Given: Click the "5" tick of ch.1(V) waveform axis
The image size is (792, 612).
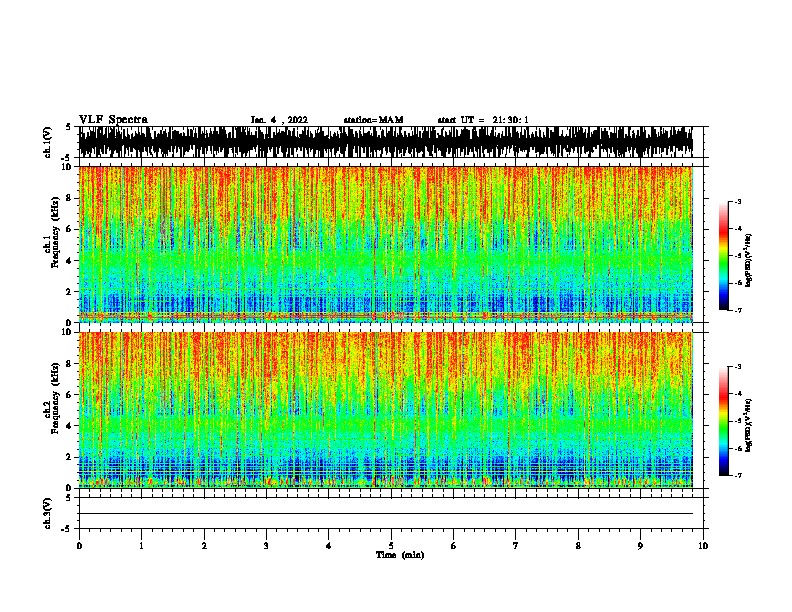Looking at the screenshot, I should click(68, 127).
